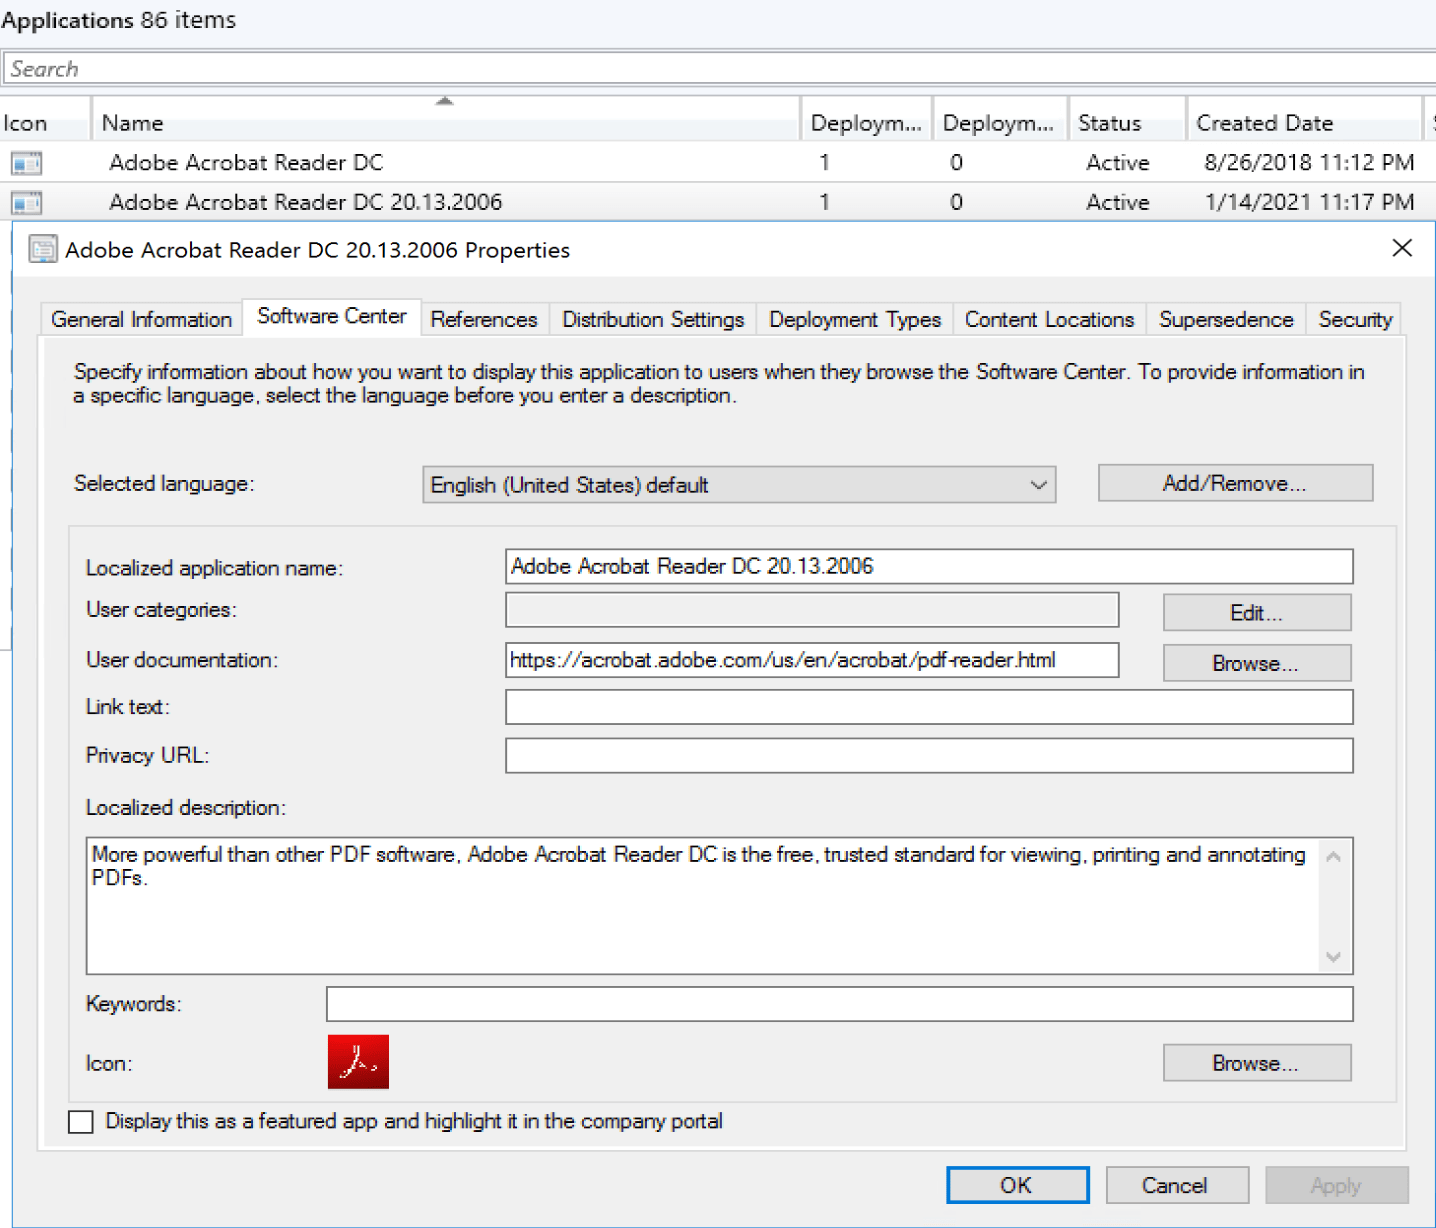
Task: Open the Deployment Types tab
Action: pos(854,319)
